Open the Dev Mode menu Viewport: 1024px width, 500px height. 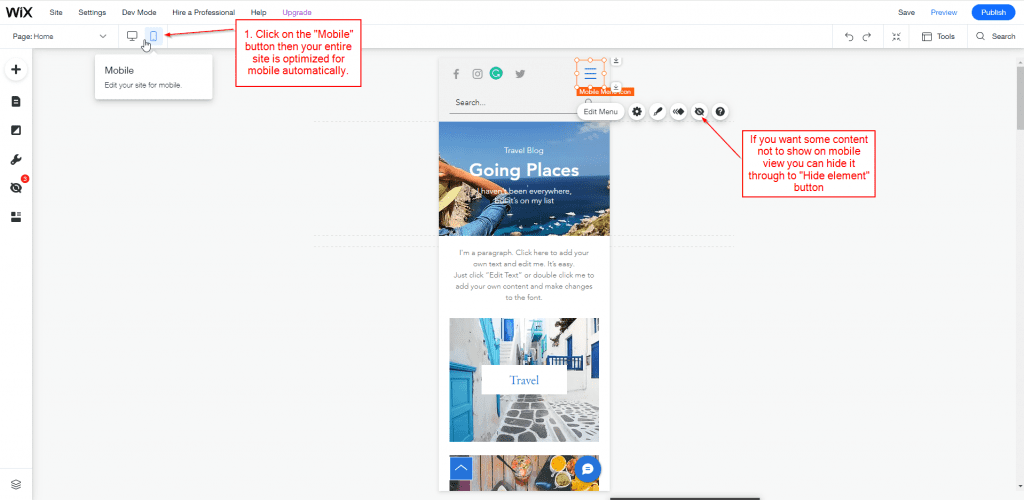[x=139, y=12]
